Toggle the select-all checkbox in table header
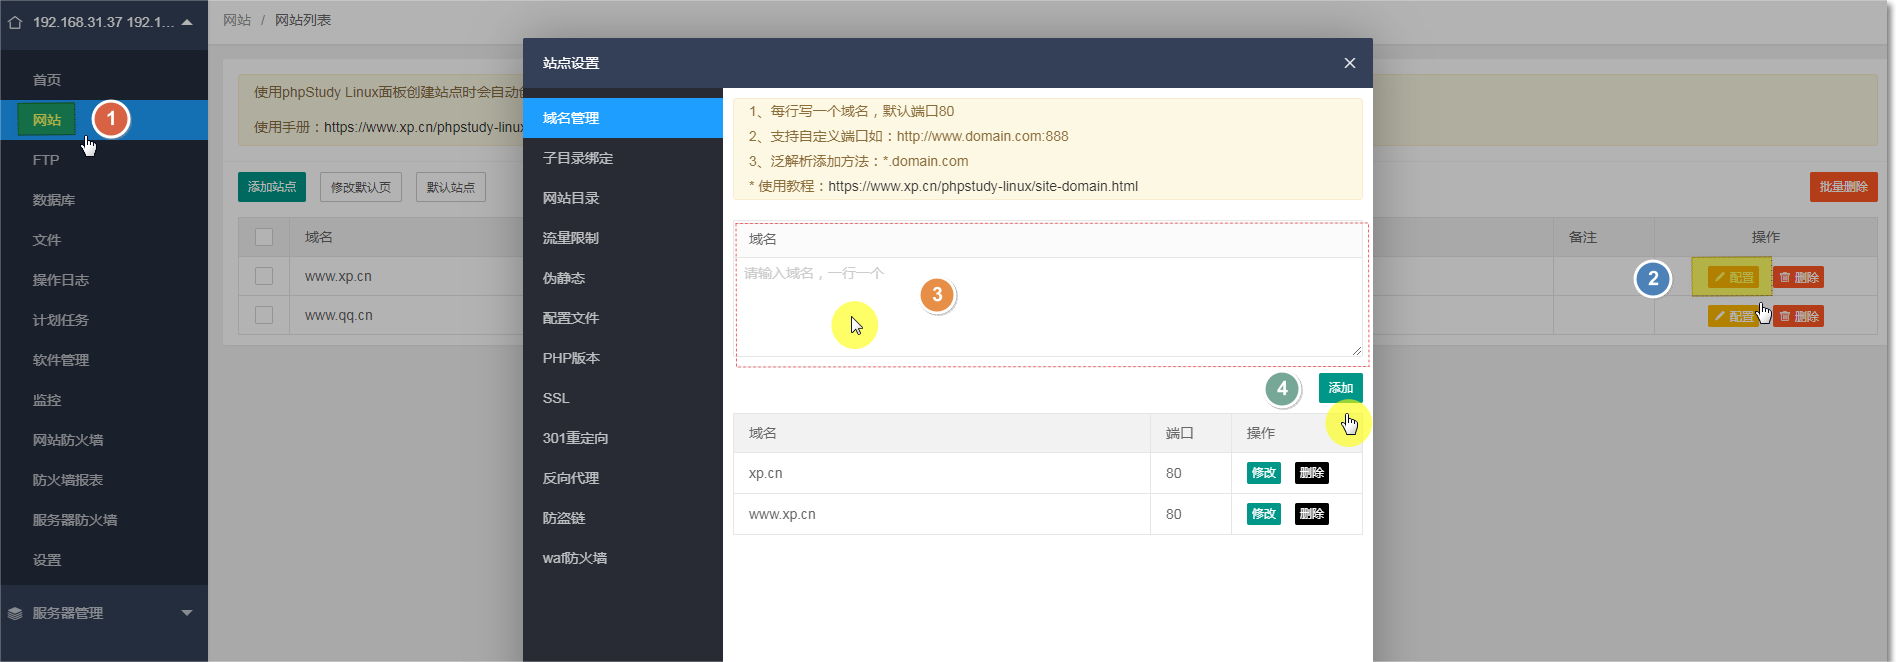The image size is (1896, 662). click(x=264, y=237)
